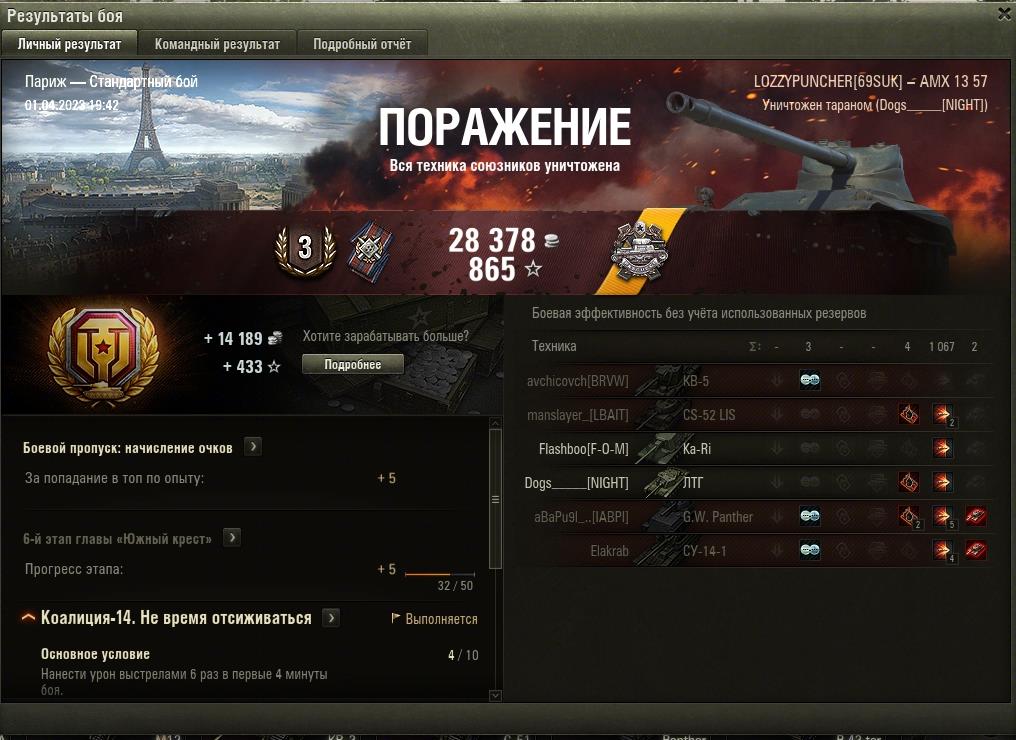Click the damage icon in Ka-Ri row
1016x740 pixels.
pos(942,448)
